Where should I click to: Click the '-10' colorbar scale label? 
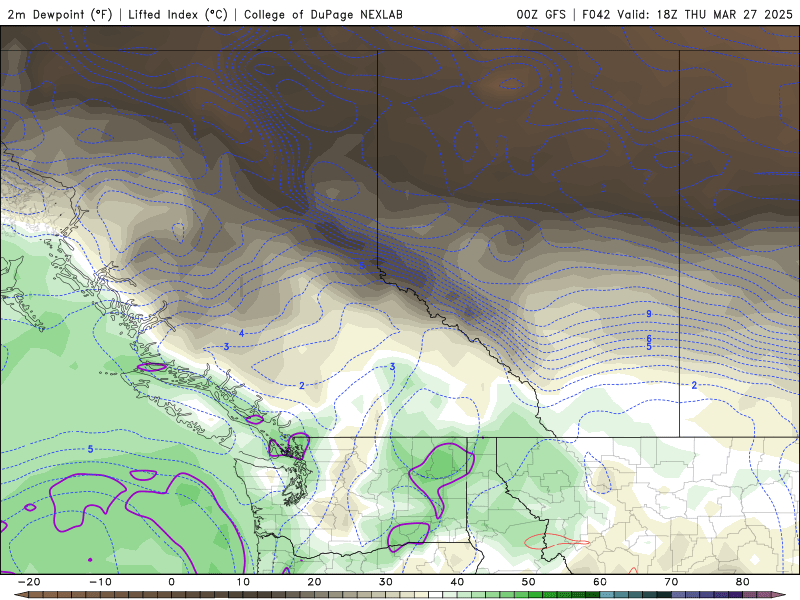[x=100, y=582]
